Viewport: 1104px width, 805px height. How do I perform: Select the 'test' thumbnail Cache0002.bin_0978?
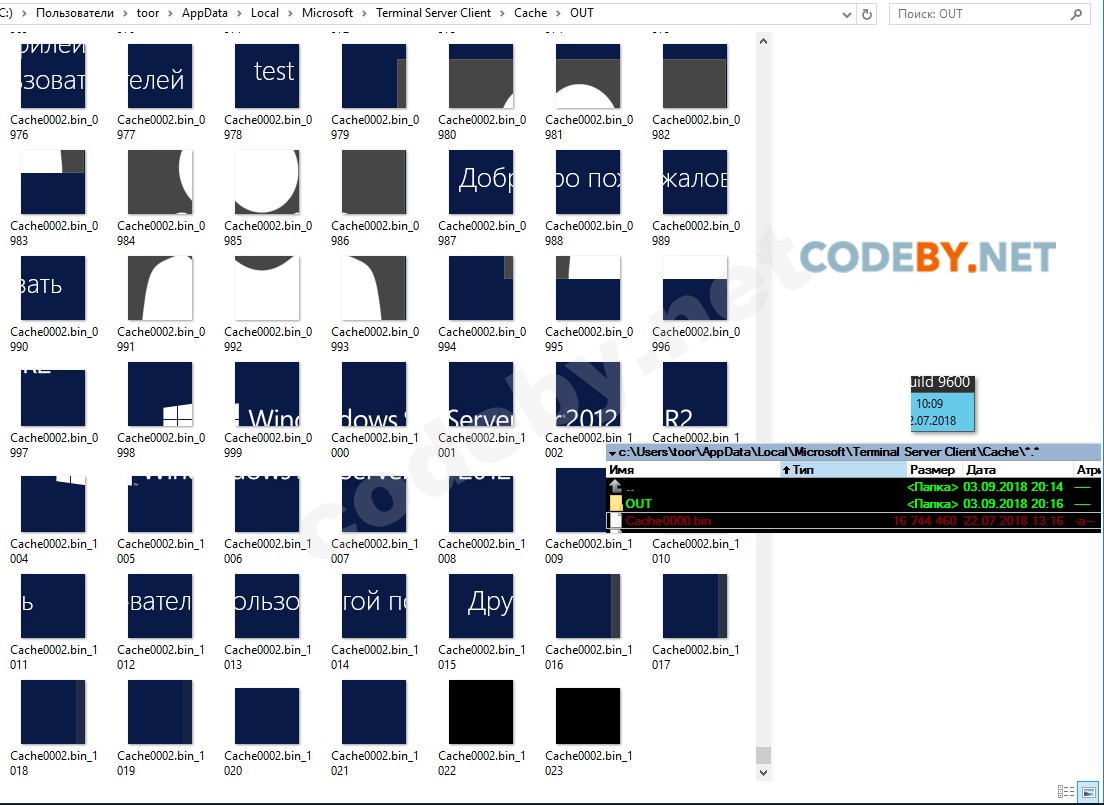267,76
